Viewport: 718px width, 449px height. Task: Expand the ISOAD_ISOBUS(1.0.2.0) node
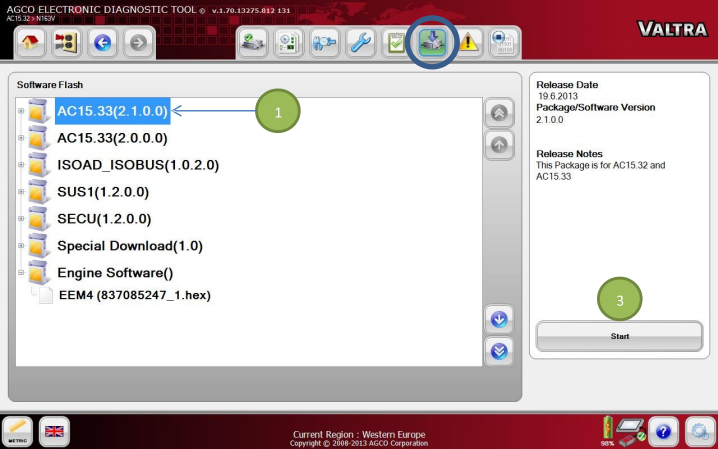[x=21, y=165]
